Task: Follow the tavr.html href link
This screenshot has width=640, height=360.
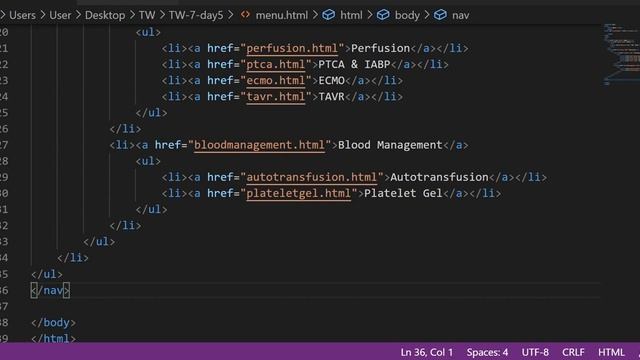Action: [276, 97]
